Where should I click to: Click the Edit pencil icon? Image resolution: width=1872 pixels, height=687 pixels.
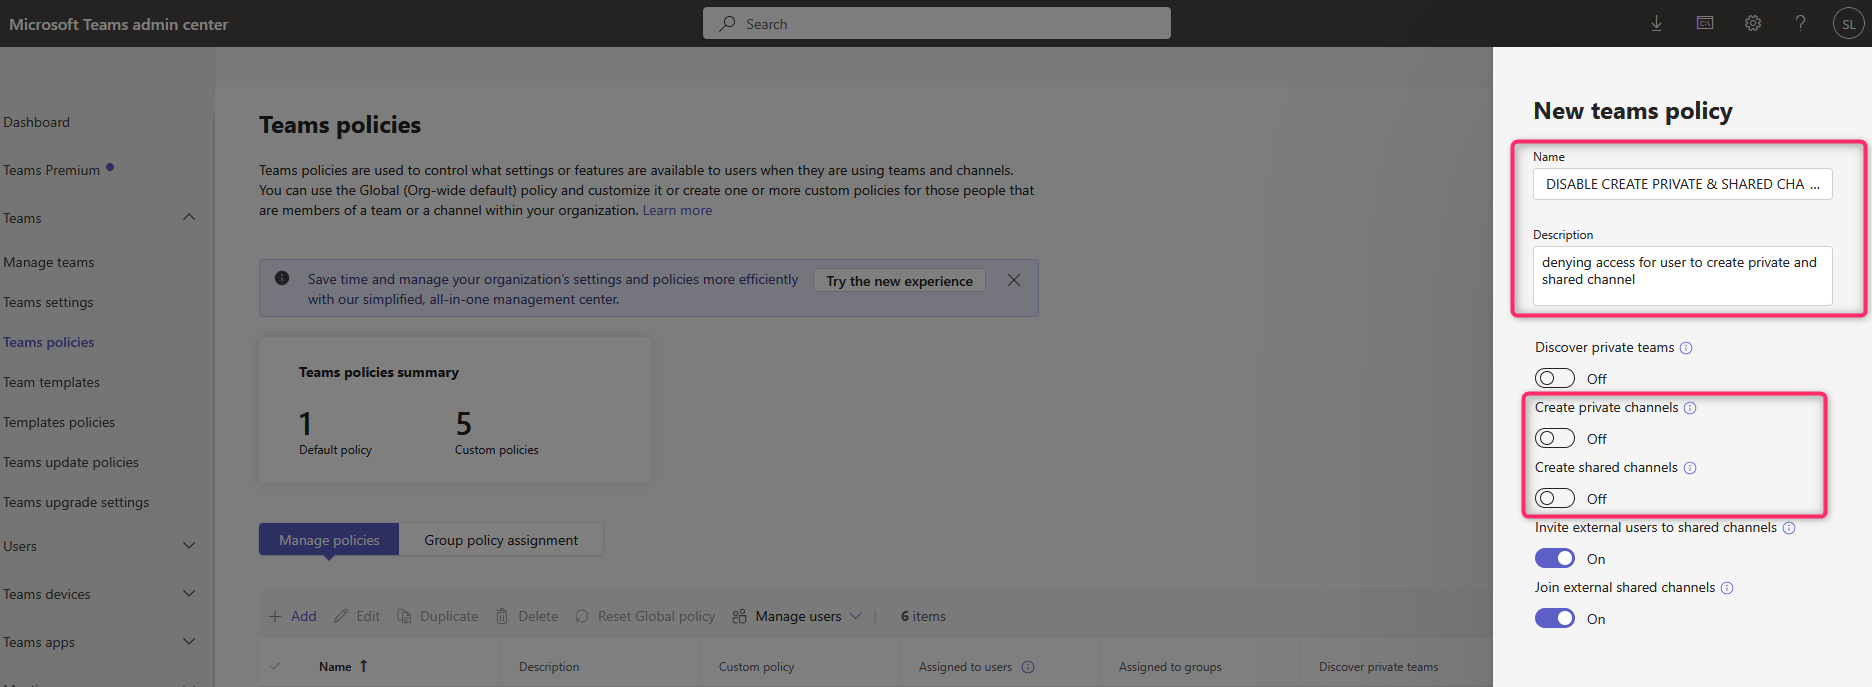tap(341, 616)
